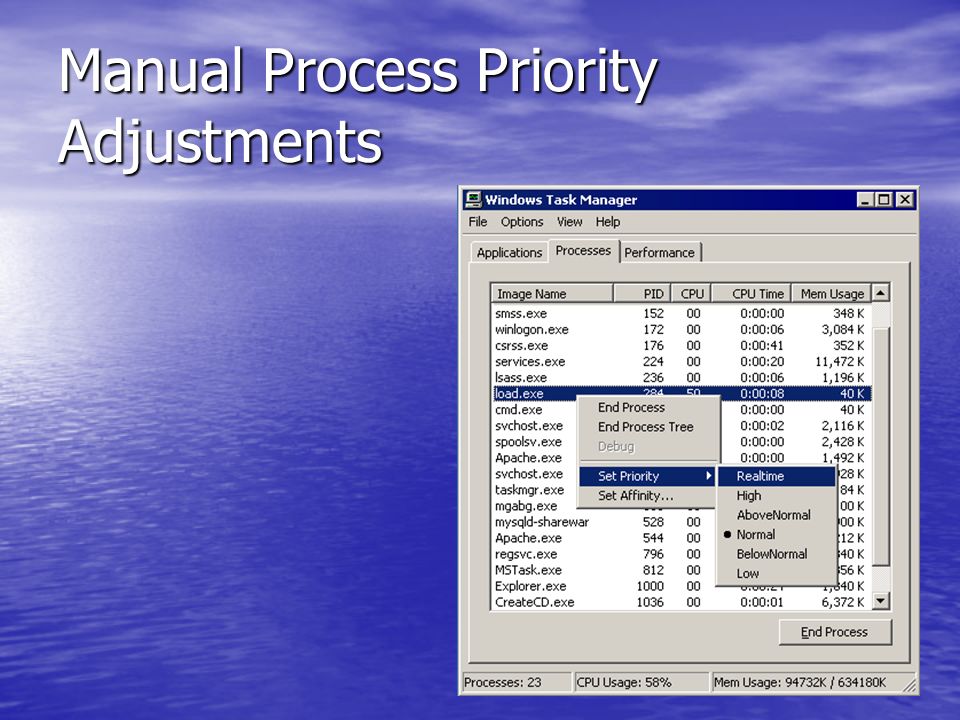Select the cmd.exe process row
Image resolution: width=960 pixels, height=720 pixels.
[x=534, y=410]
